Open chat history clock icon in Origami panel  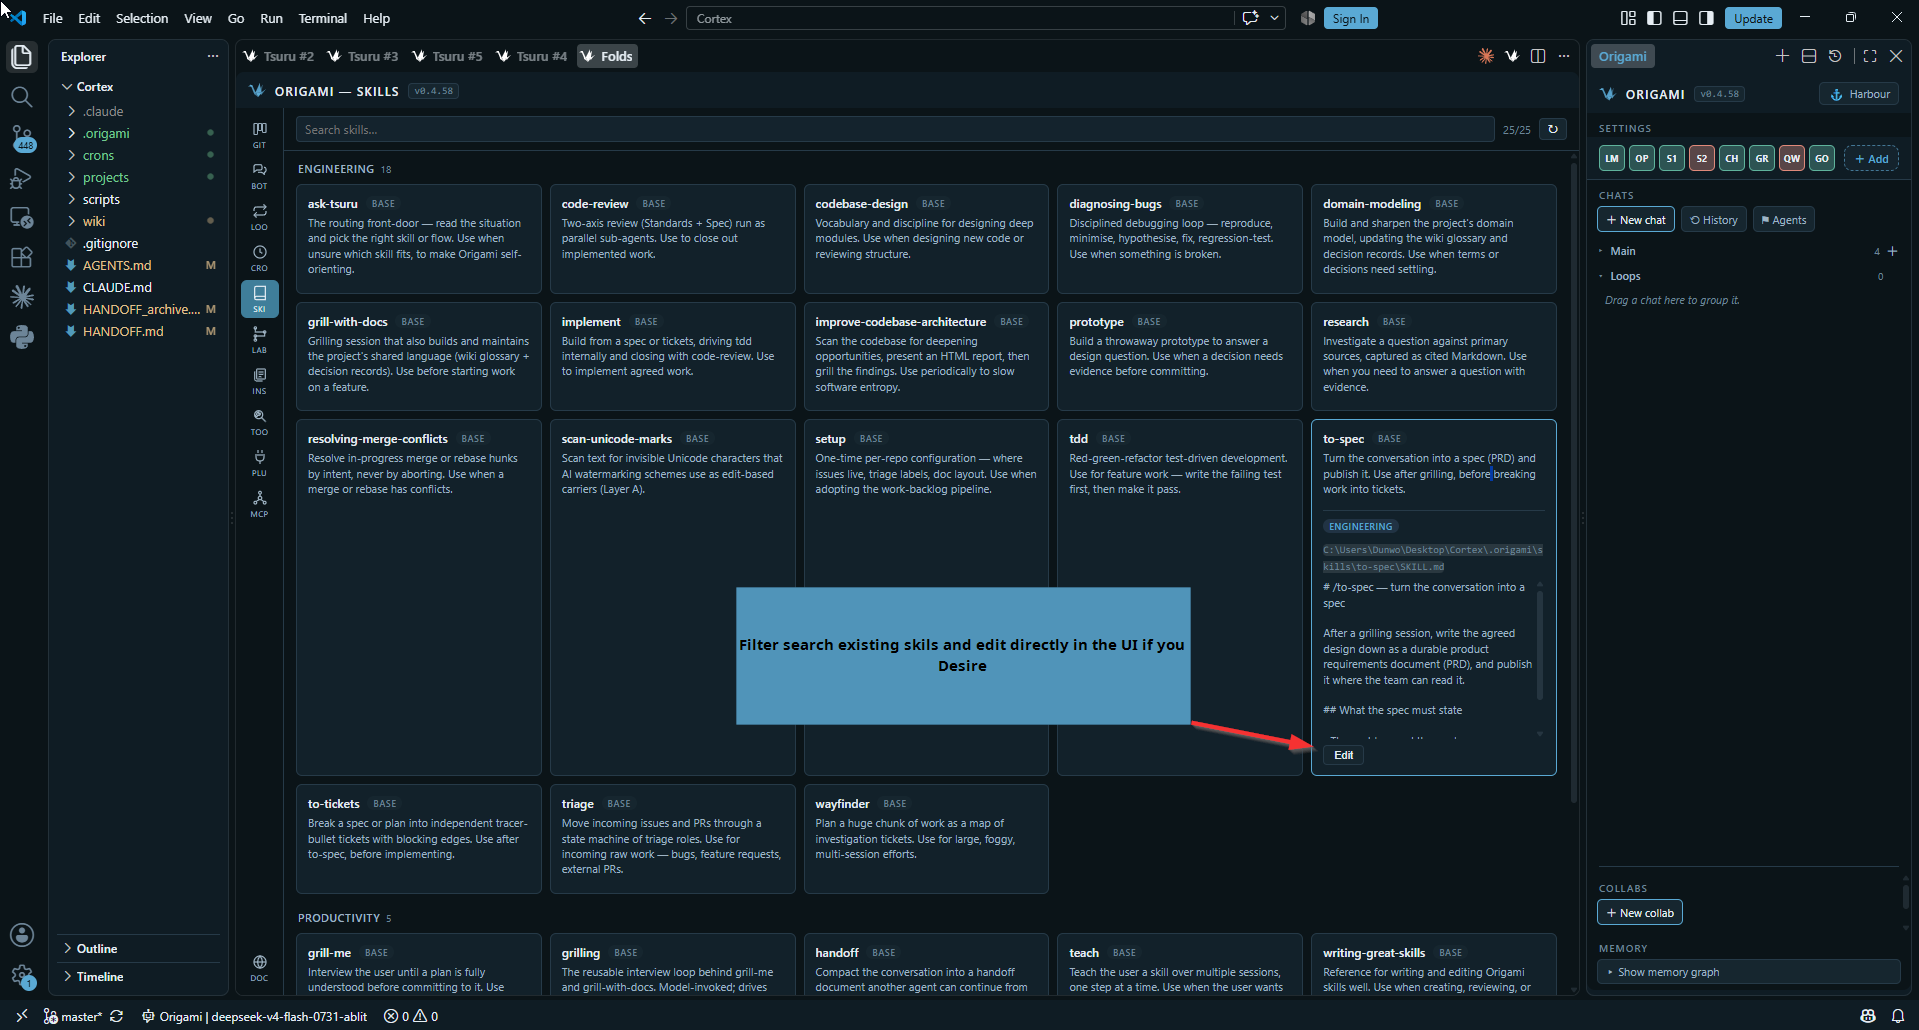point(1835,56)
